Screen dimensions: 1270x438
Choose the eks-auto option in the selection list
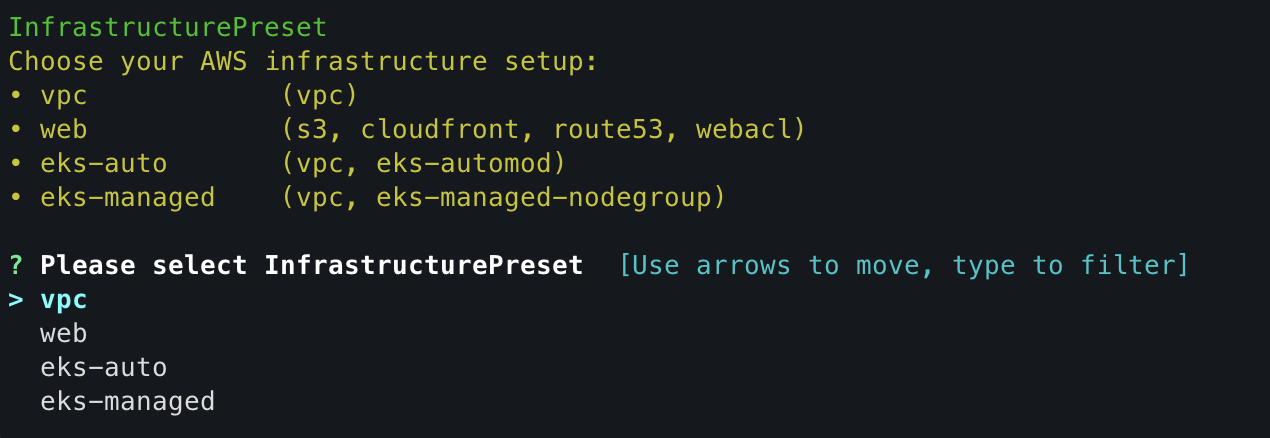[x=103, y=367]
